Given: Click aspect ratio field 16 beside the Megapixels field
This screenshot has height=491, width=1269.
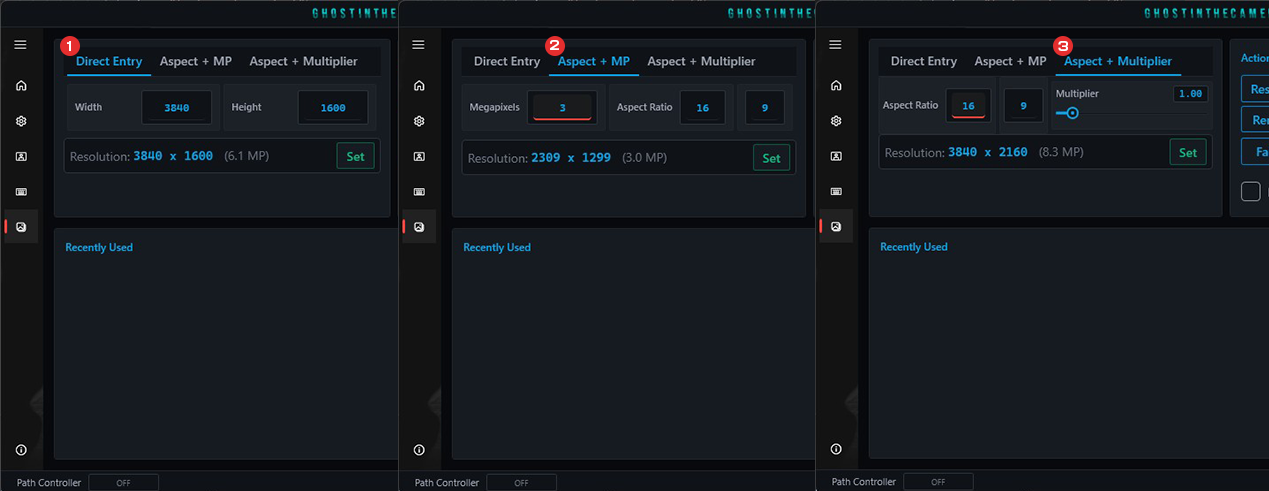Looking at the screenshot, I should (703, 107).
